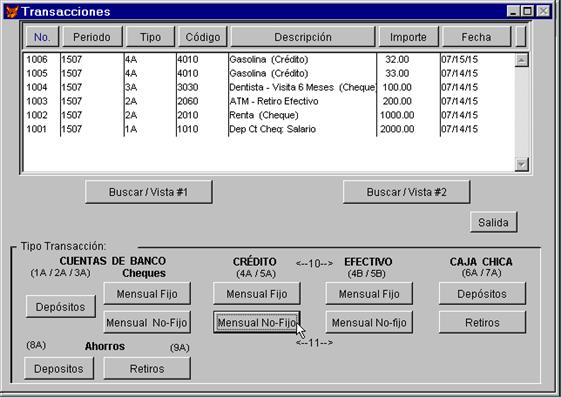Click the 2000.00 amount cell
The height and width of the screenshot is (397, 561).
coord(397,129)
